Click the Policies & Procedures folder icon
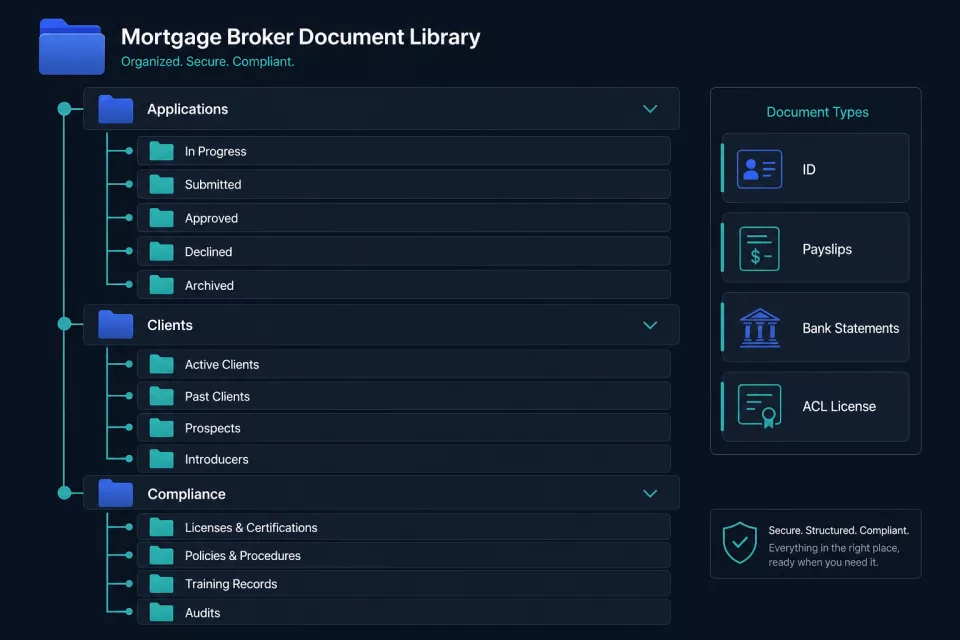The height and width of the screenshot is (640, 960). (162, 555)
